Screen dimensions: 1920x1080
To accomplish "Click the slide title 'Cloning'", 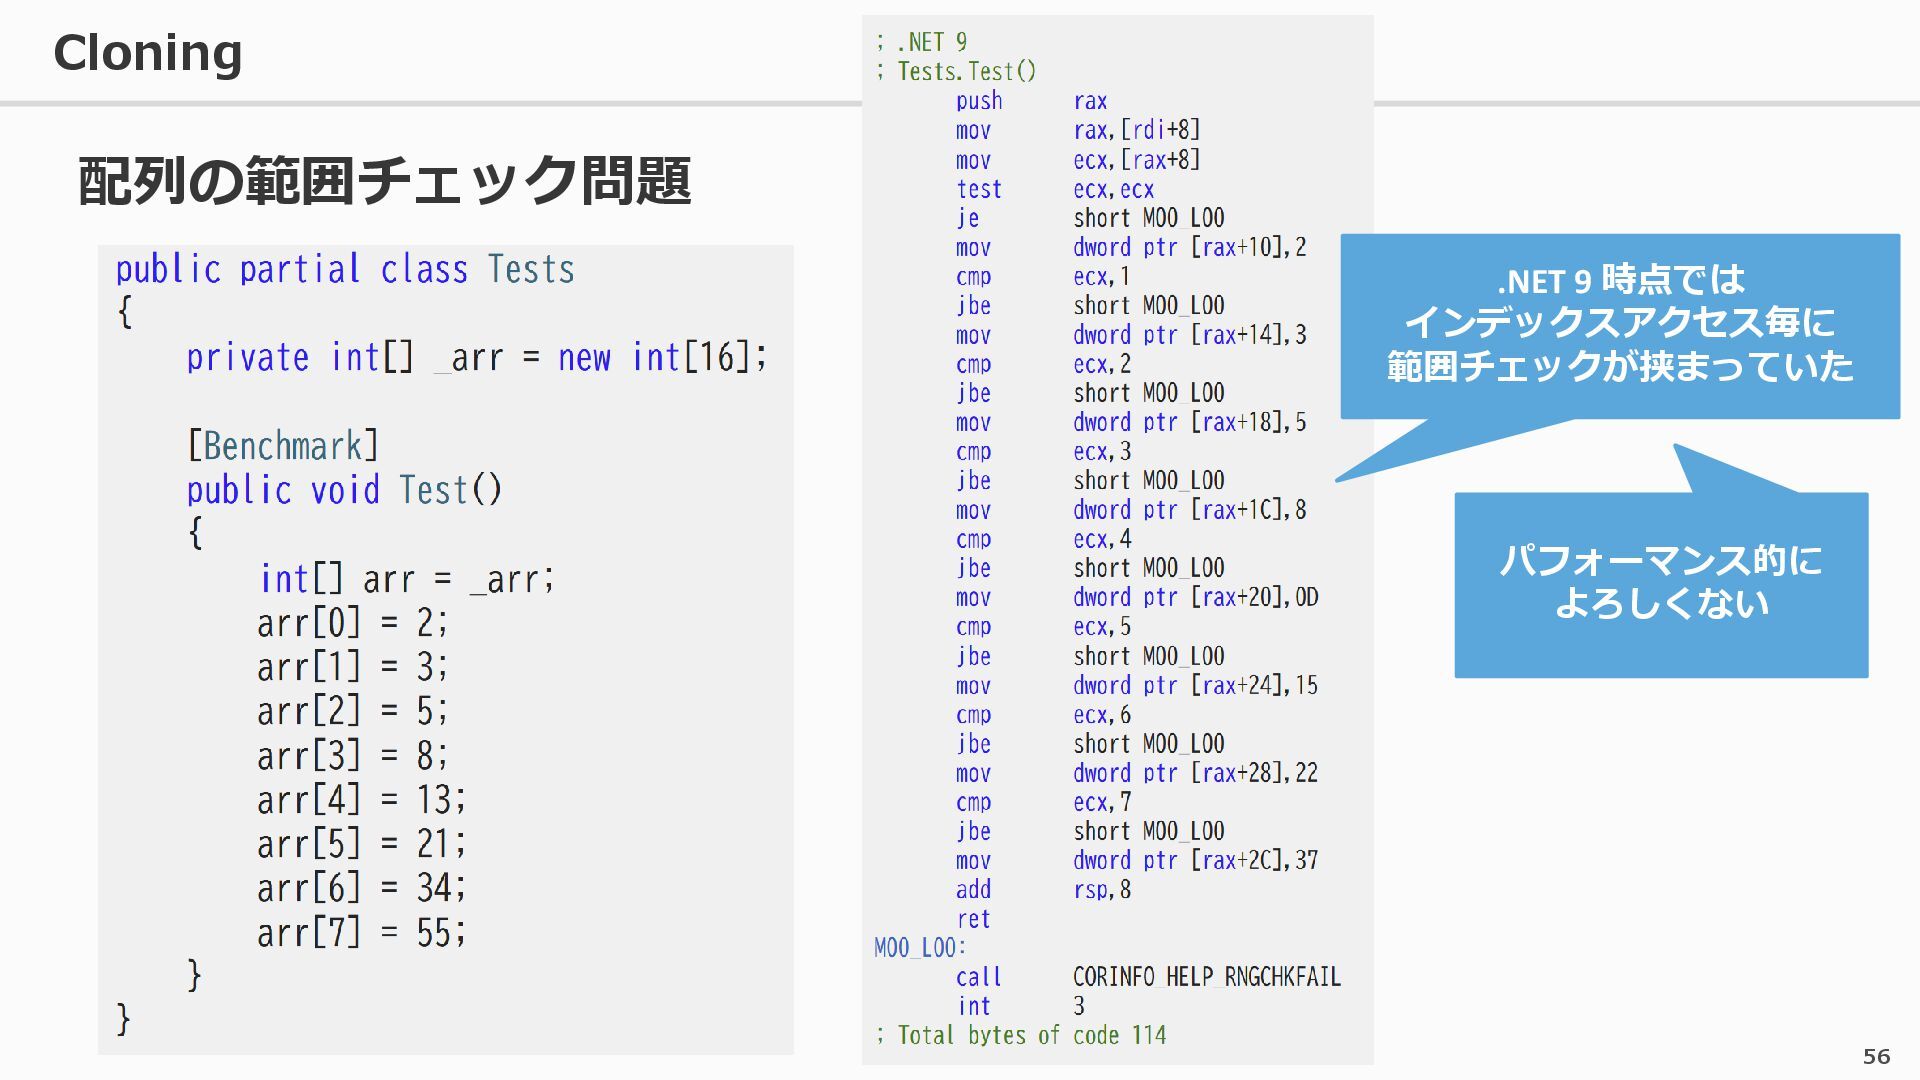I will click(x=148, y=52).
